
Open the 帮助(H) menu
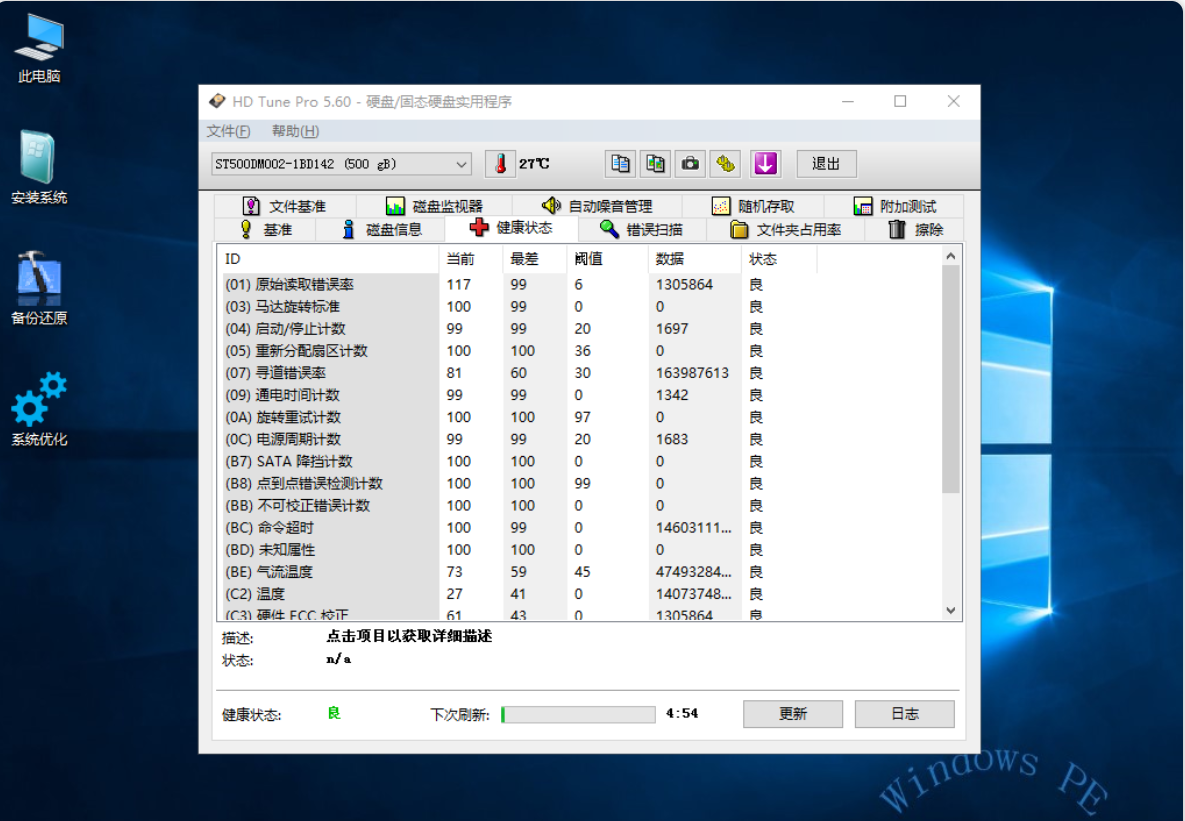[x=295, y=131]
